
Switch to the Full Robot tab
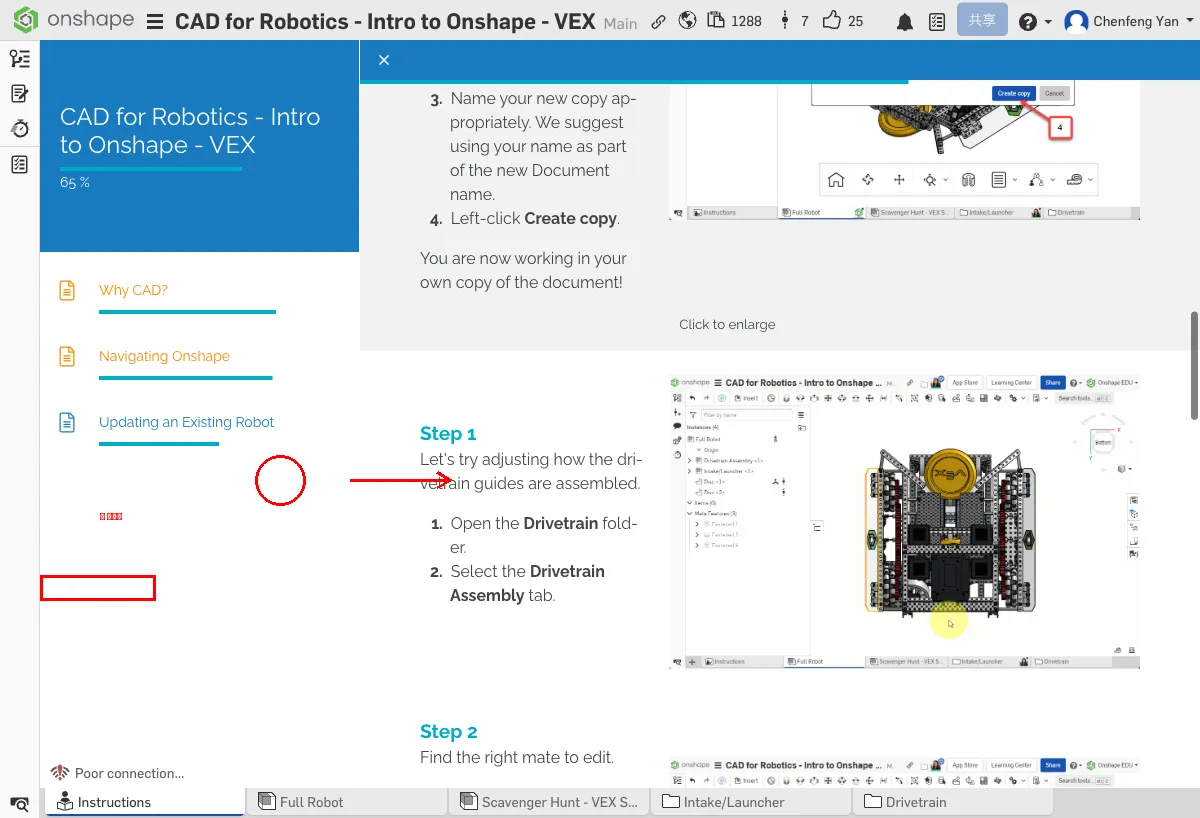click(312, 802)
